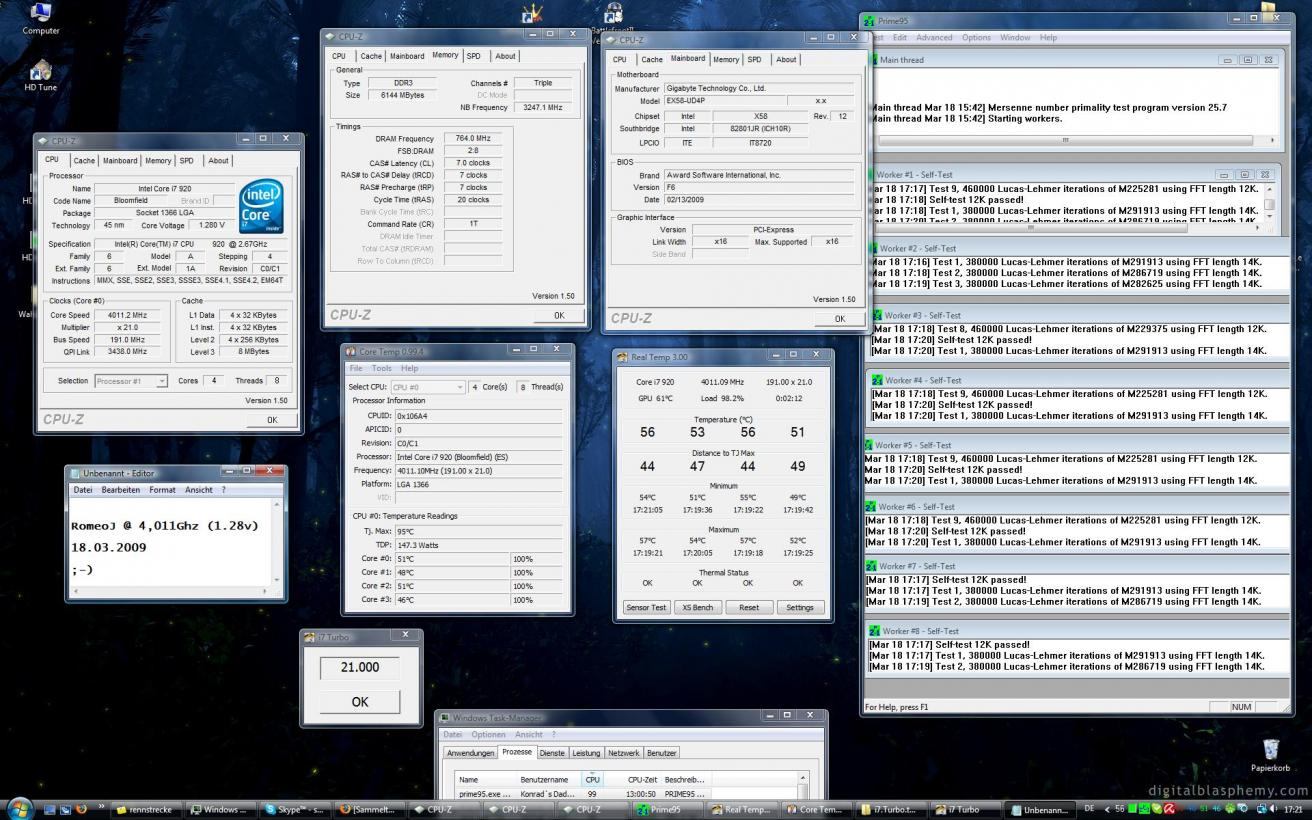Switch to Anwendungen tab in Task Manager
This screenshot has height=820, width=1312.
tap(470, 753)
